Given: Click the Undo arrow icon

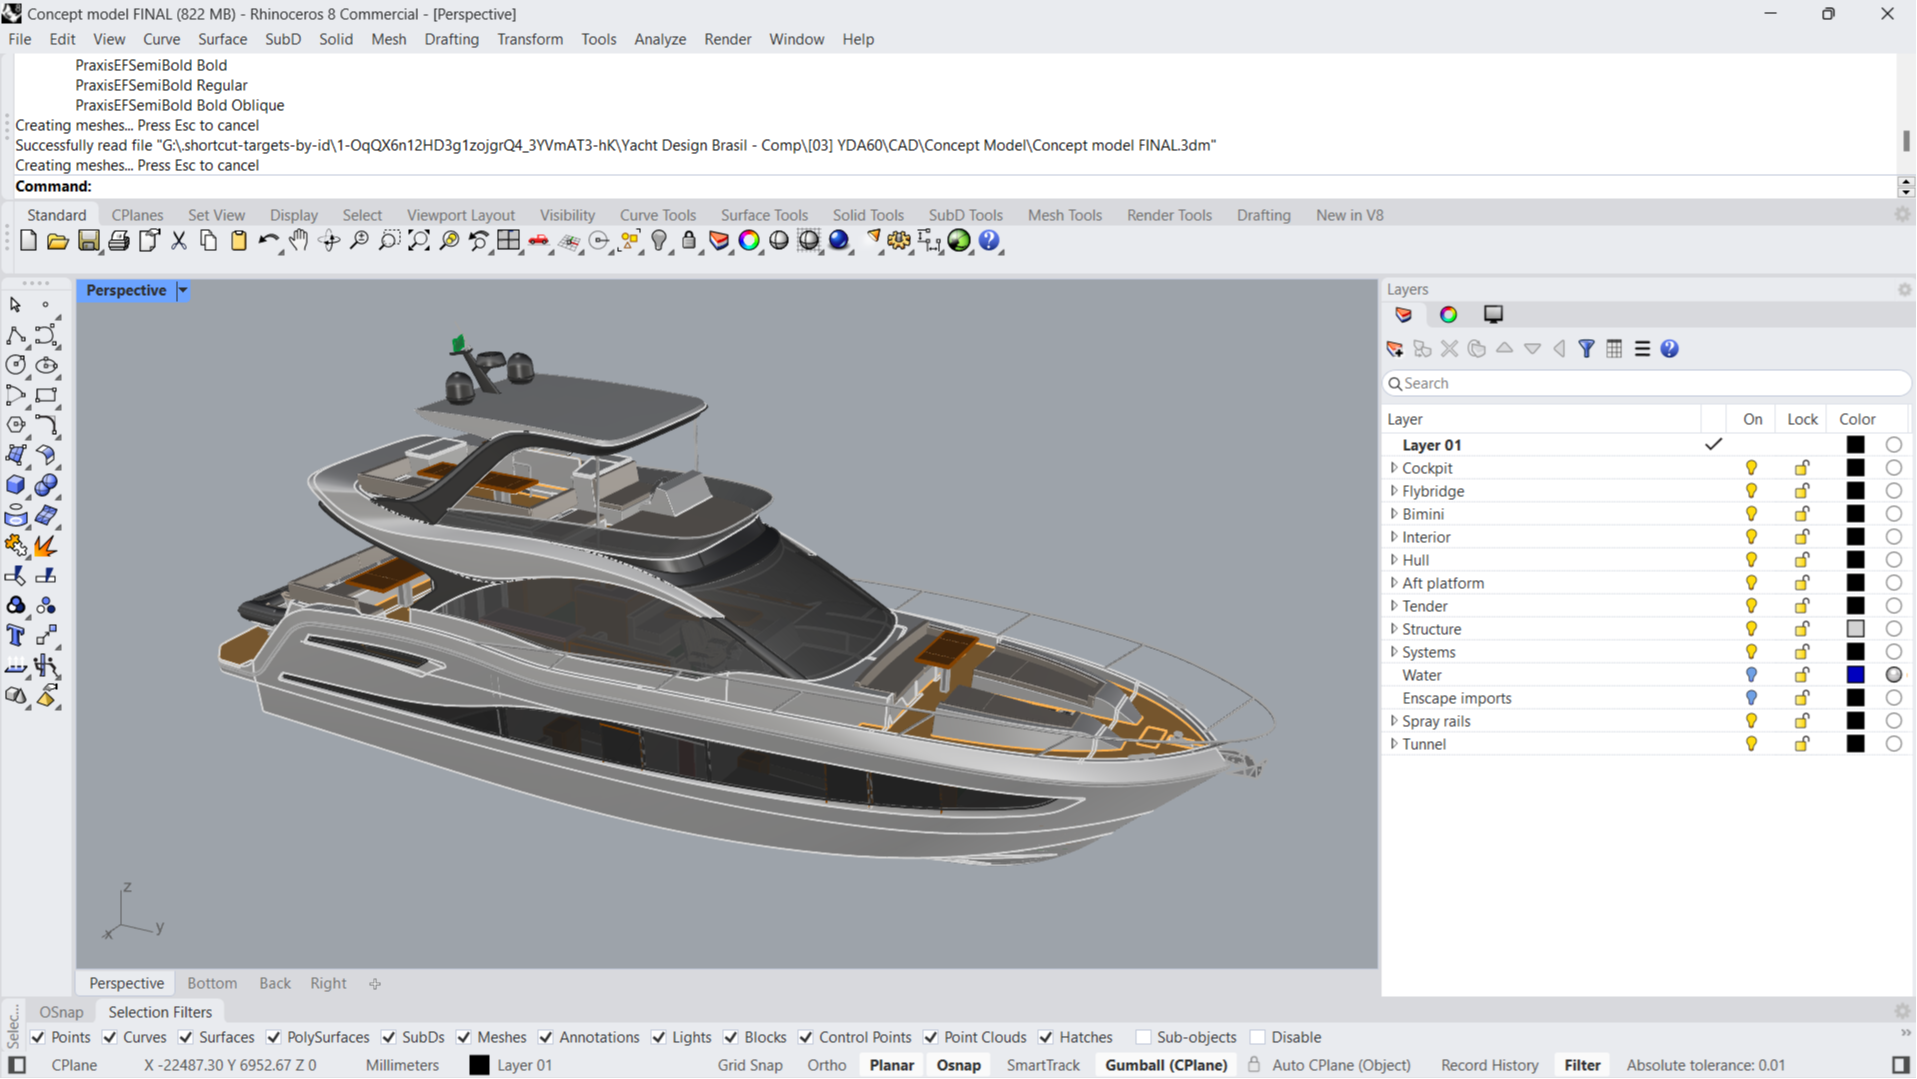Looking at the screenshot, I should [x=267, y=241].
